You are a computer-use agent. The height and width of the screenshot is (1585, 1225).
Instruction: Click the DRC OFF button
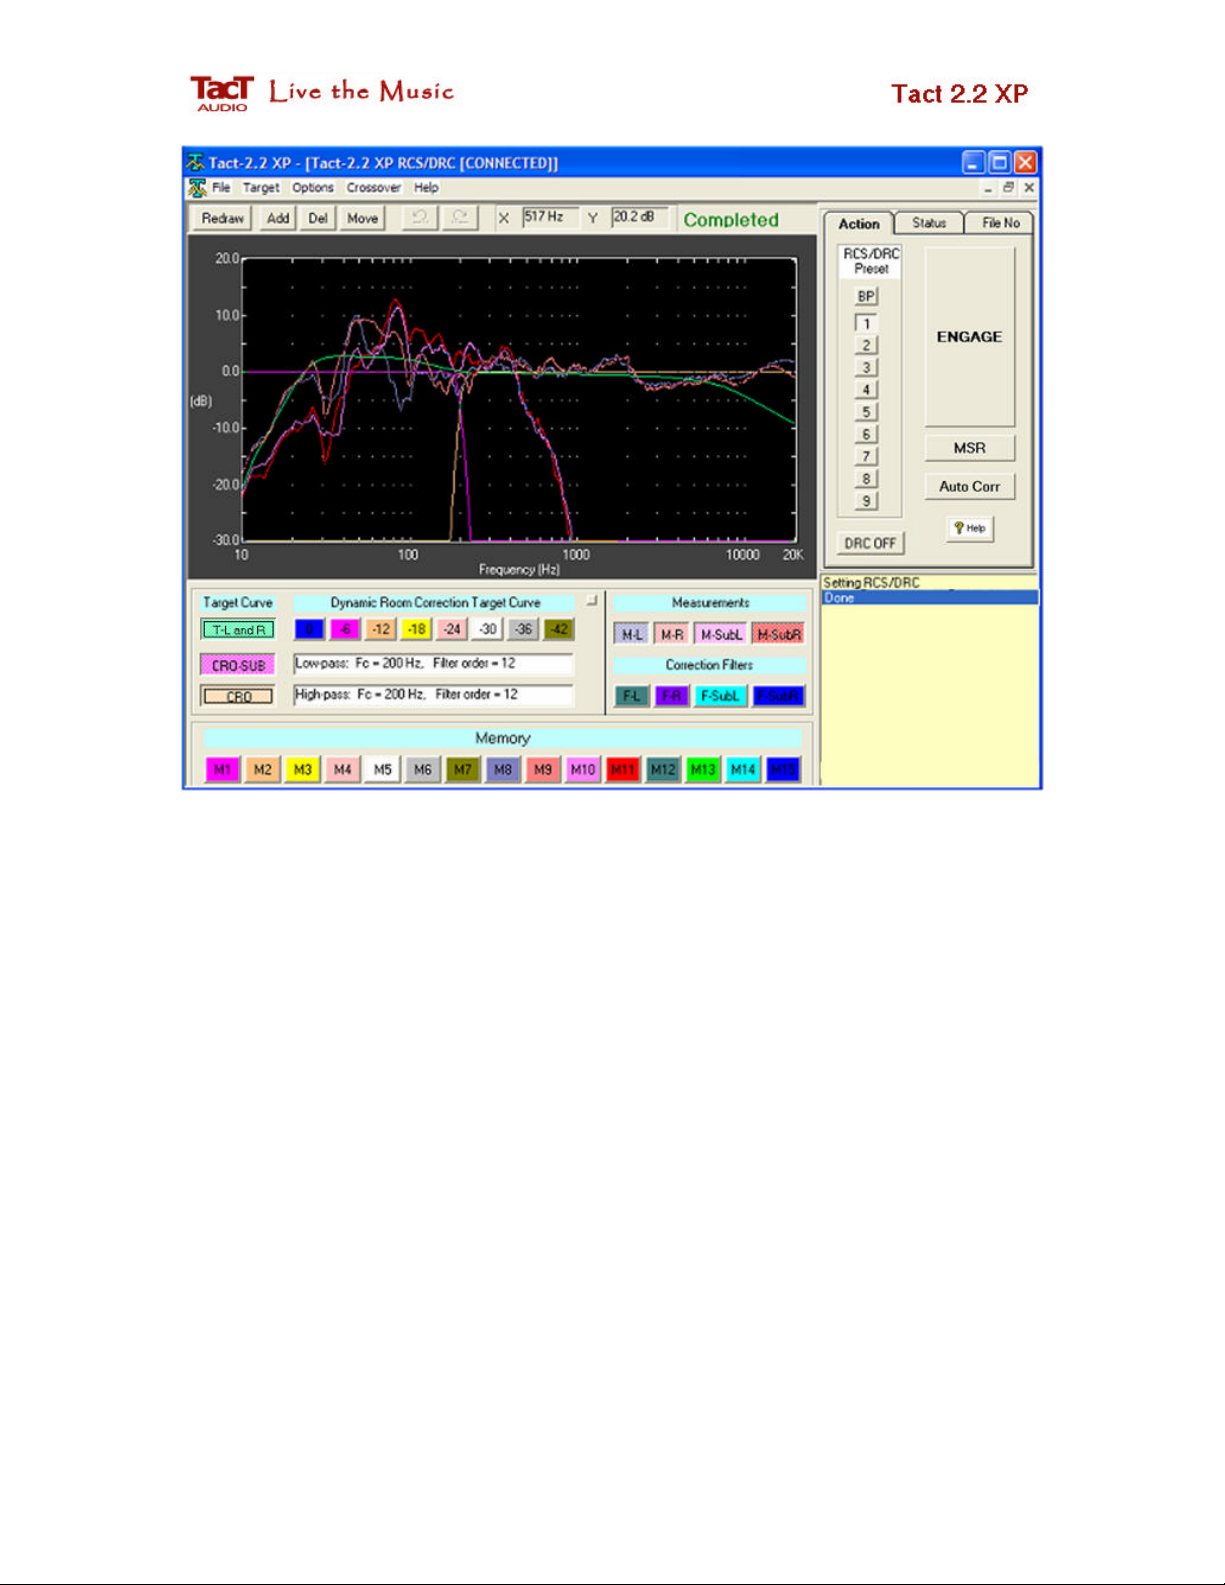[870, 543]
